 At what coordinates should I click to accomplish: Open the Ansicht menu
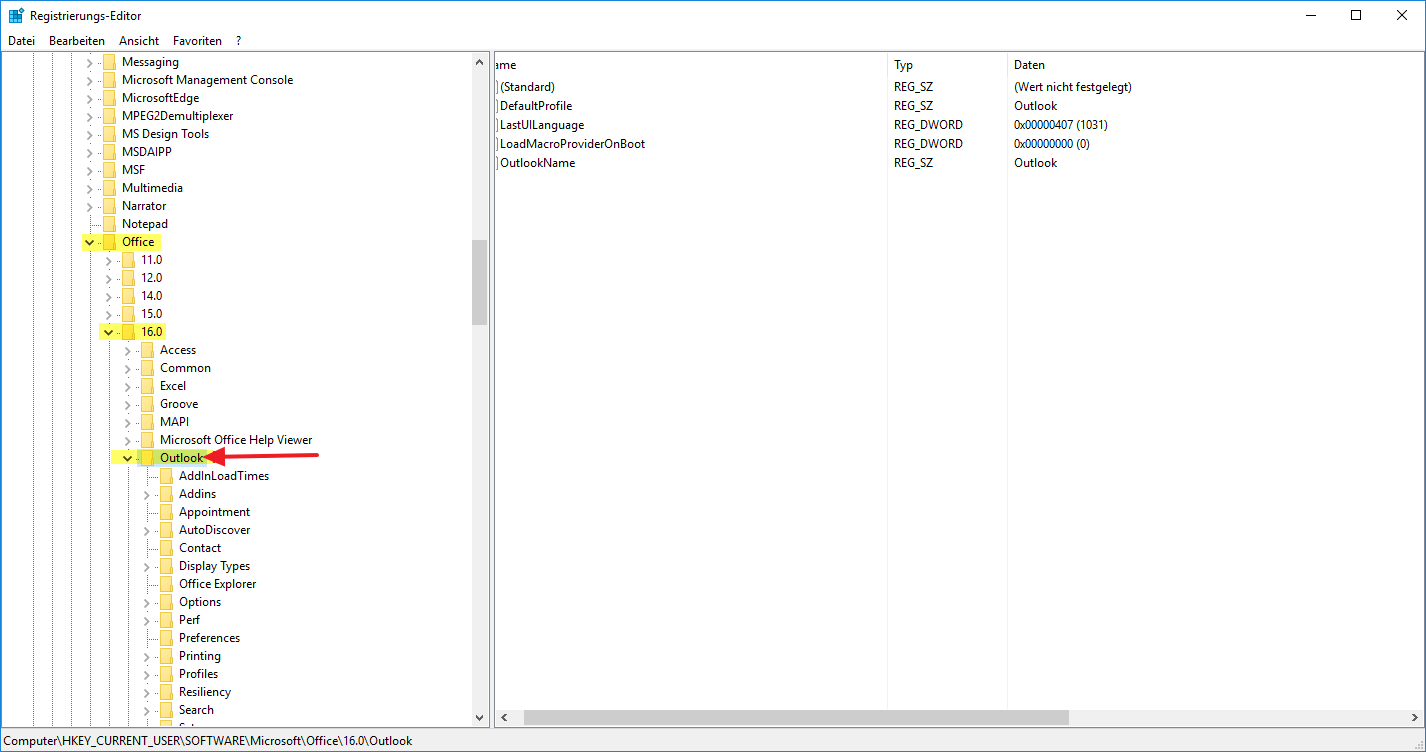139,41
